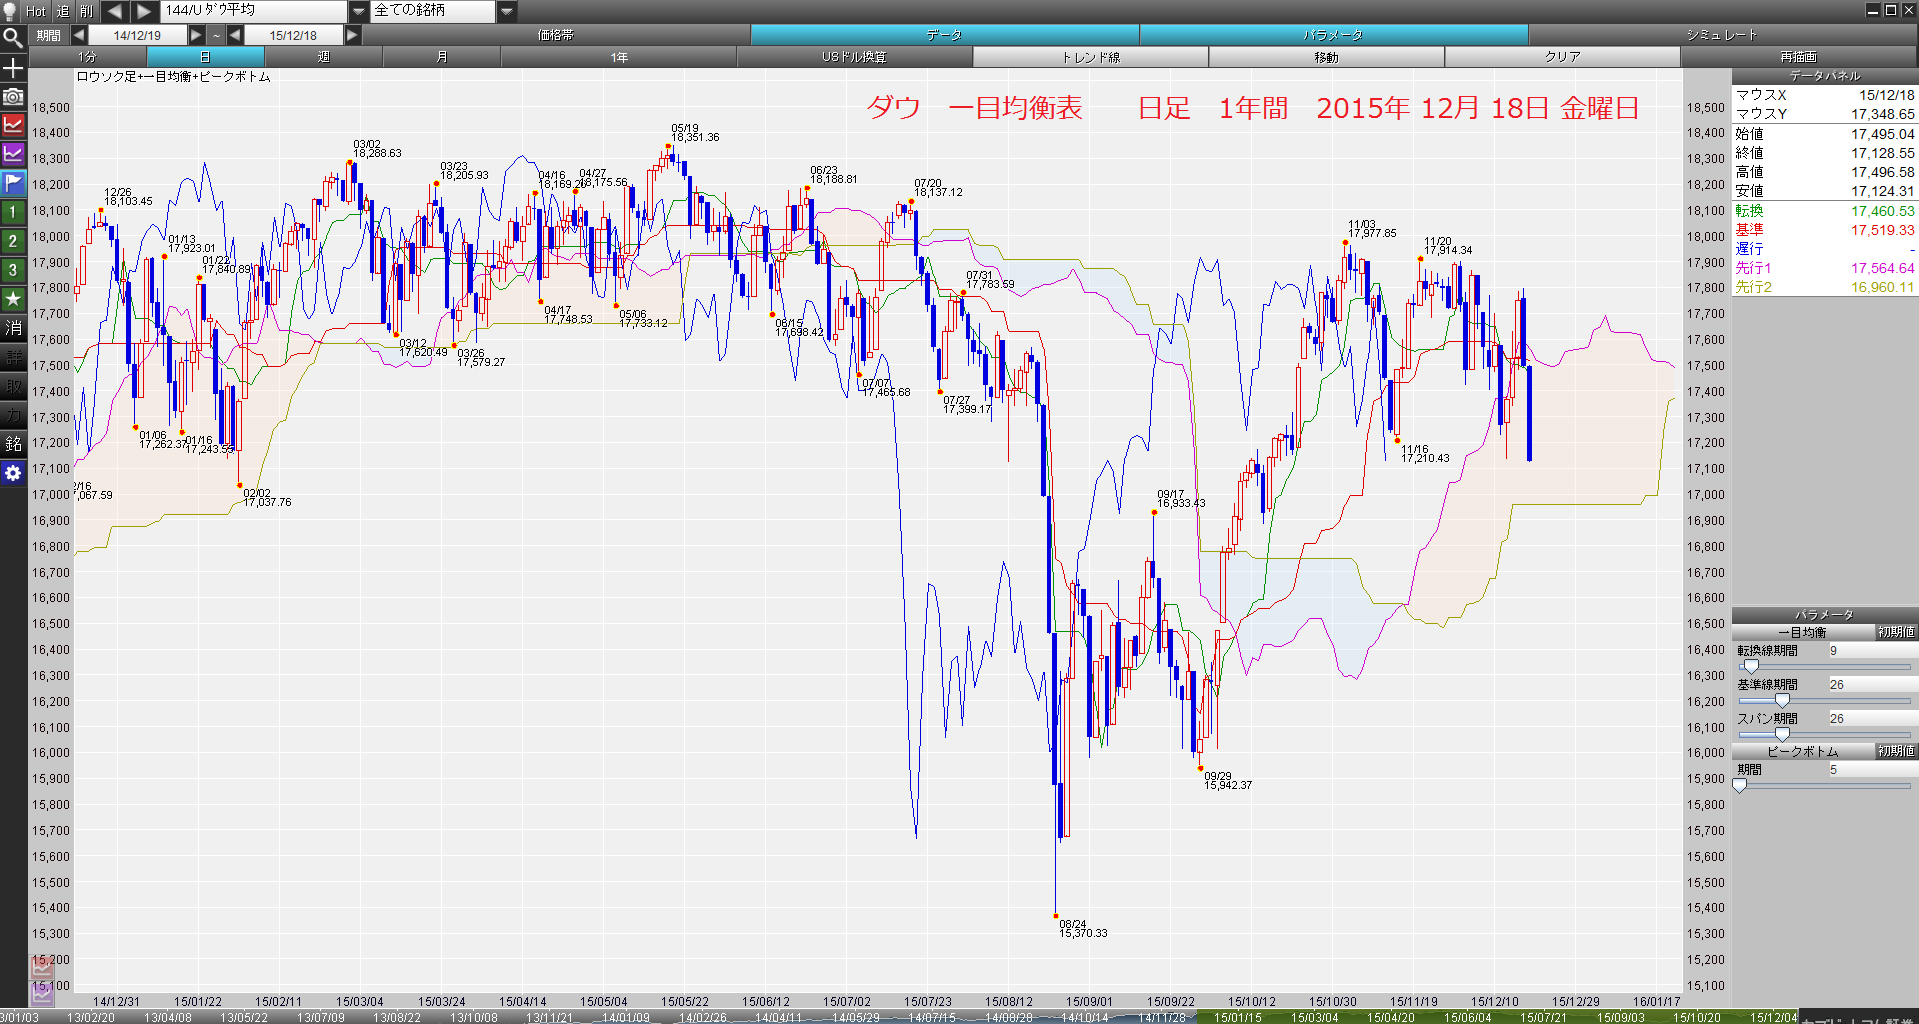1919x1024 pixels.
Task: Click the 144/U ダウ平均 symbol field
Action: (254, 11)
